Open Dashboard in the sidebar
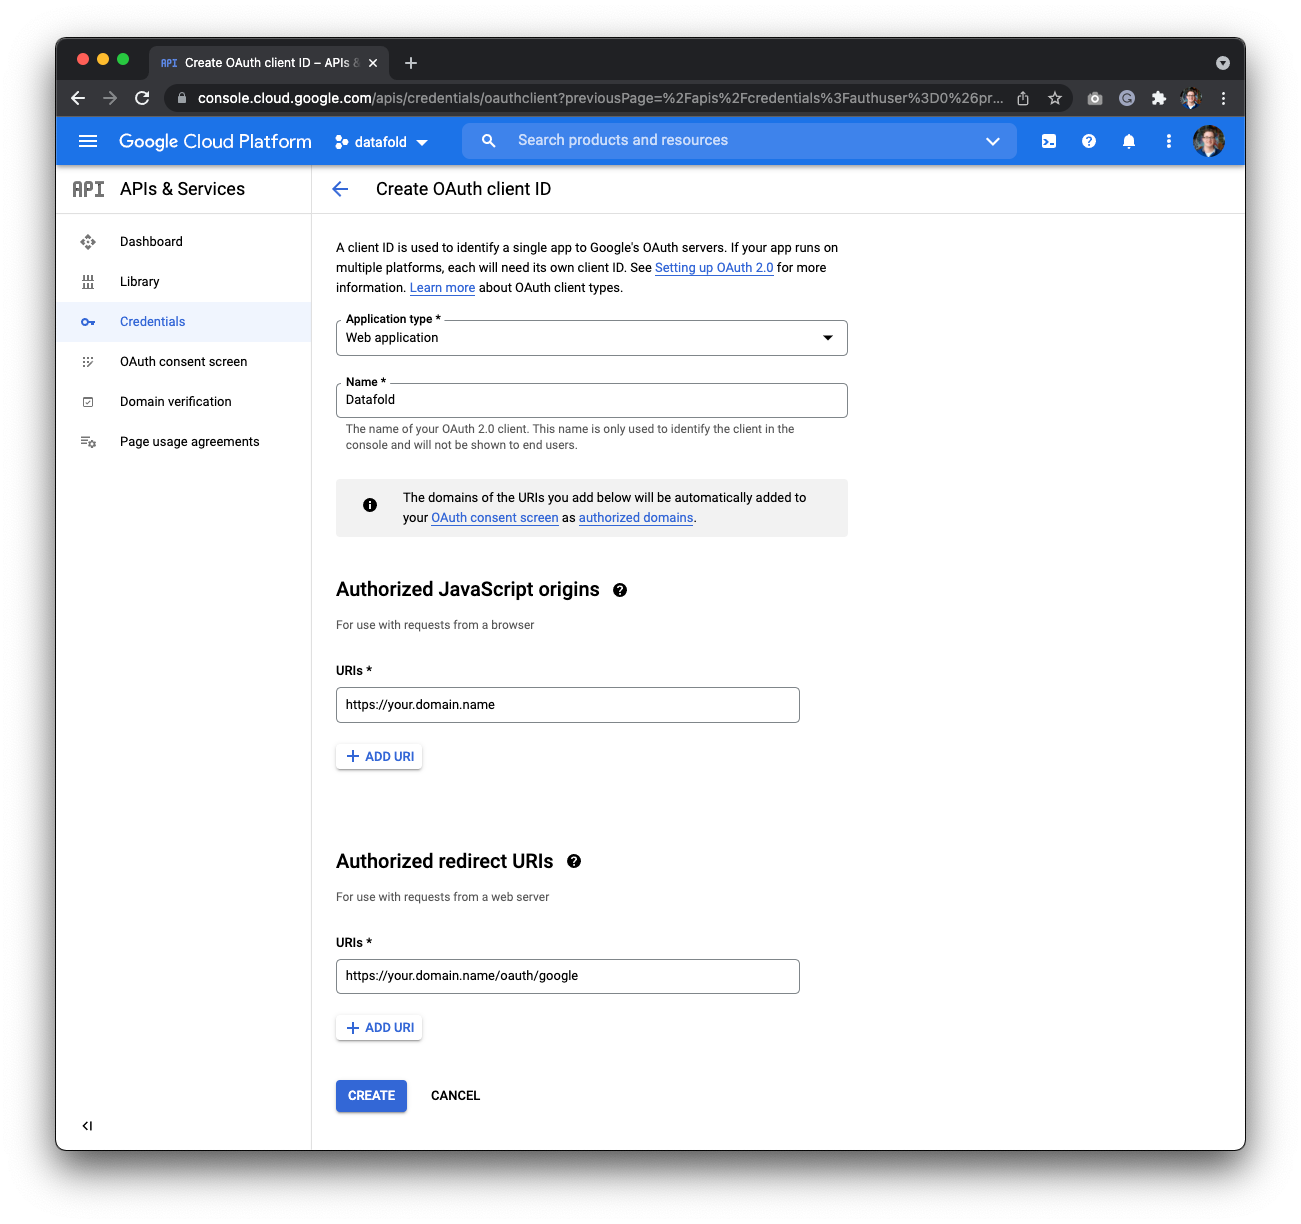 (183, 242)
